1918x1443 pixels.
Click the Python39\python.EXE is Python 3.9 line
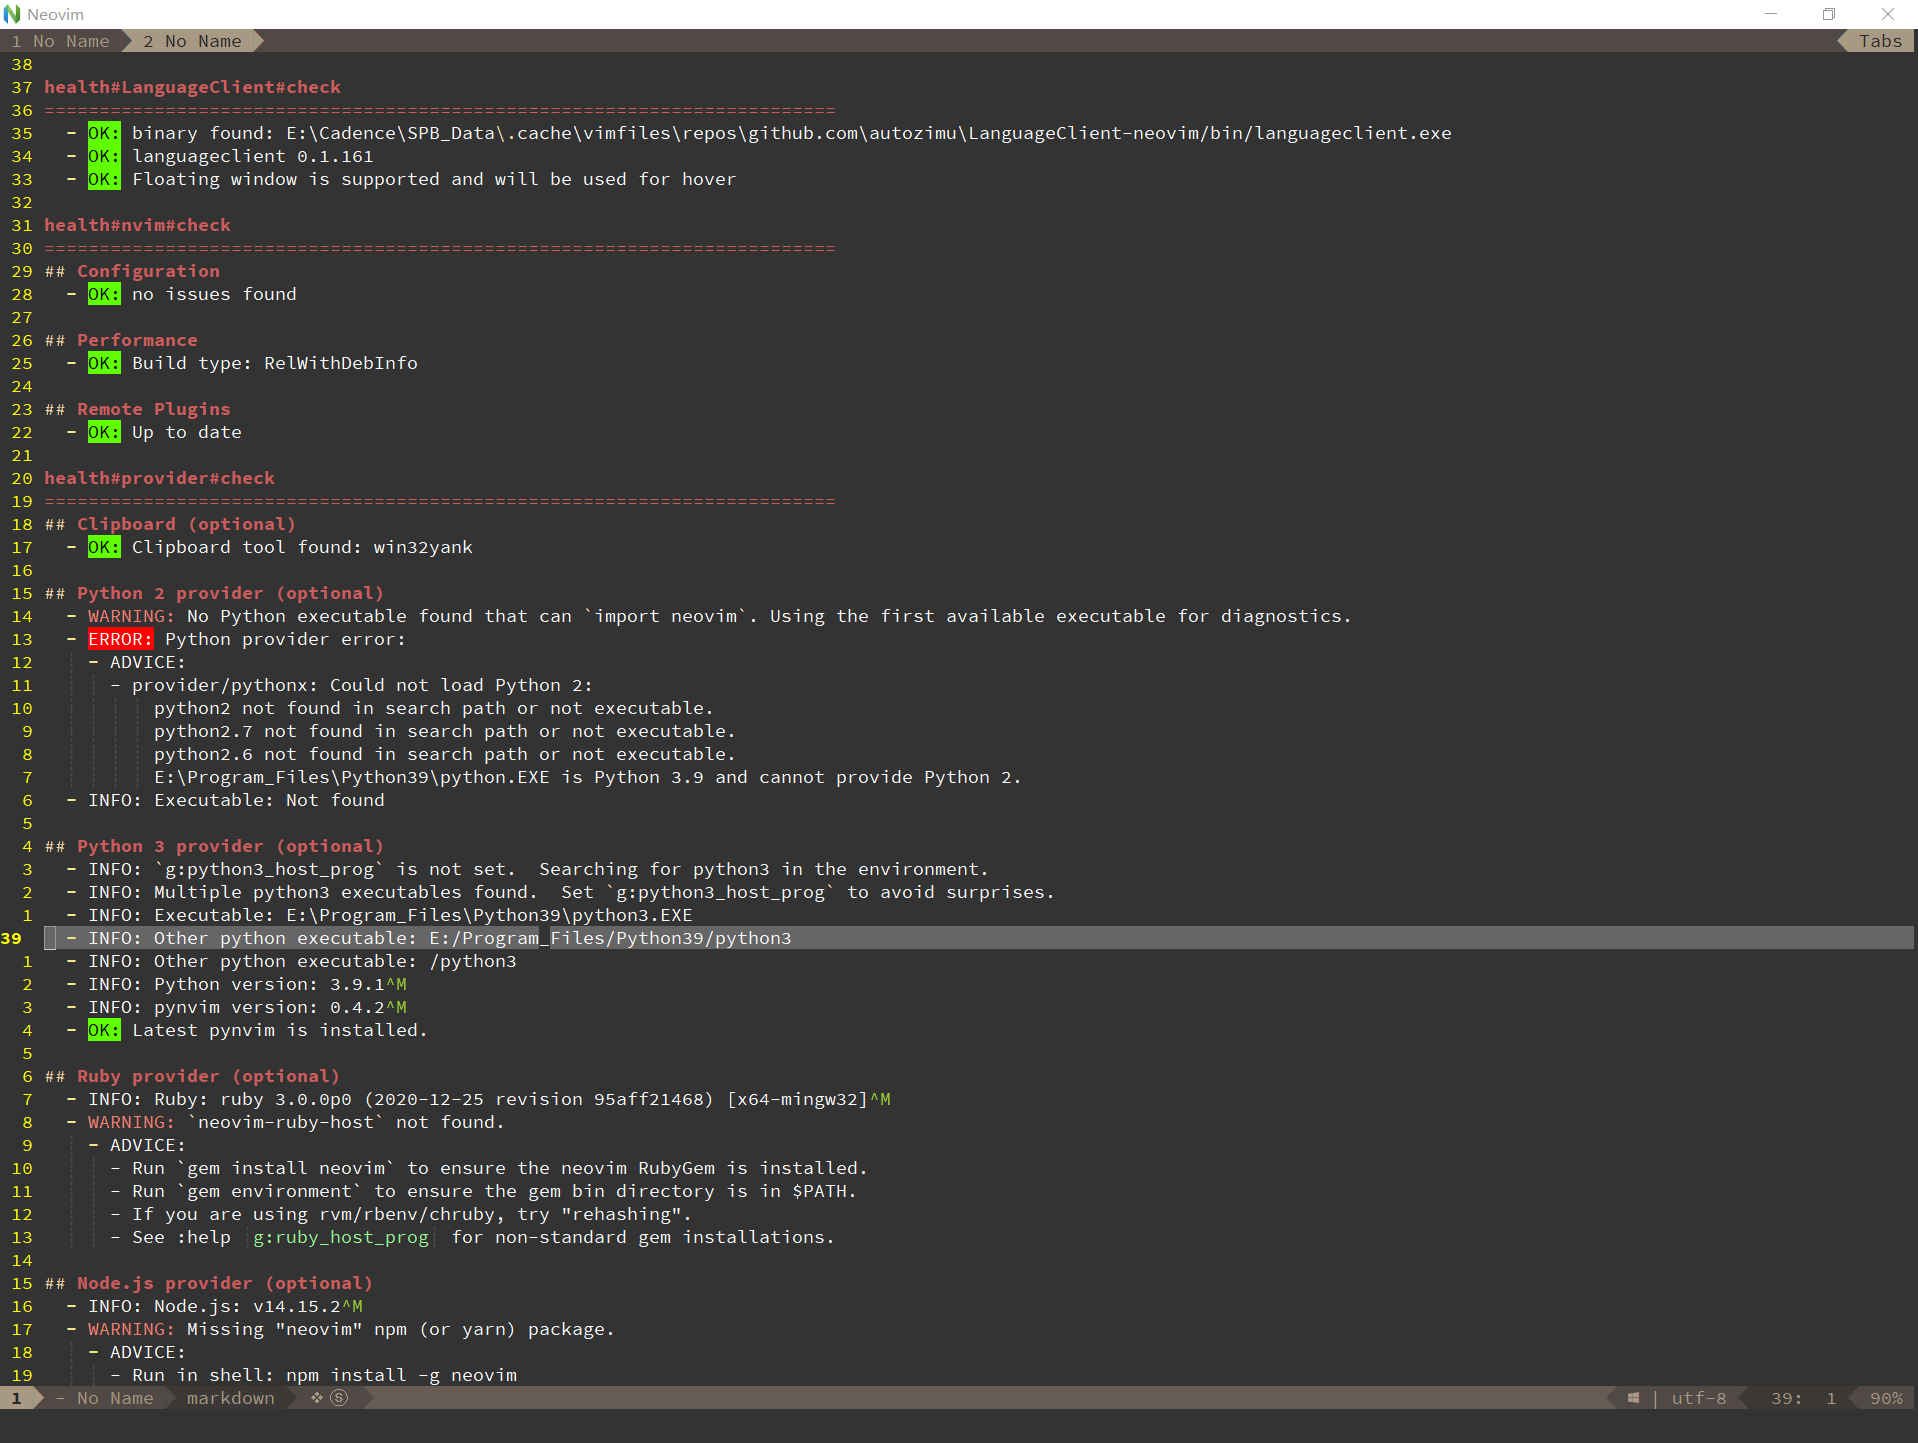tap(588, 777)
